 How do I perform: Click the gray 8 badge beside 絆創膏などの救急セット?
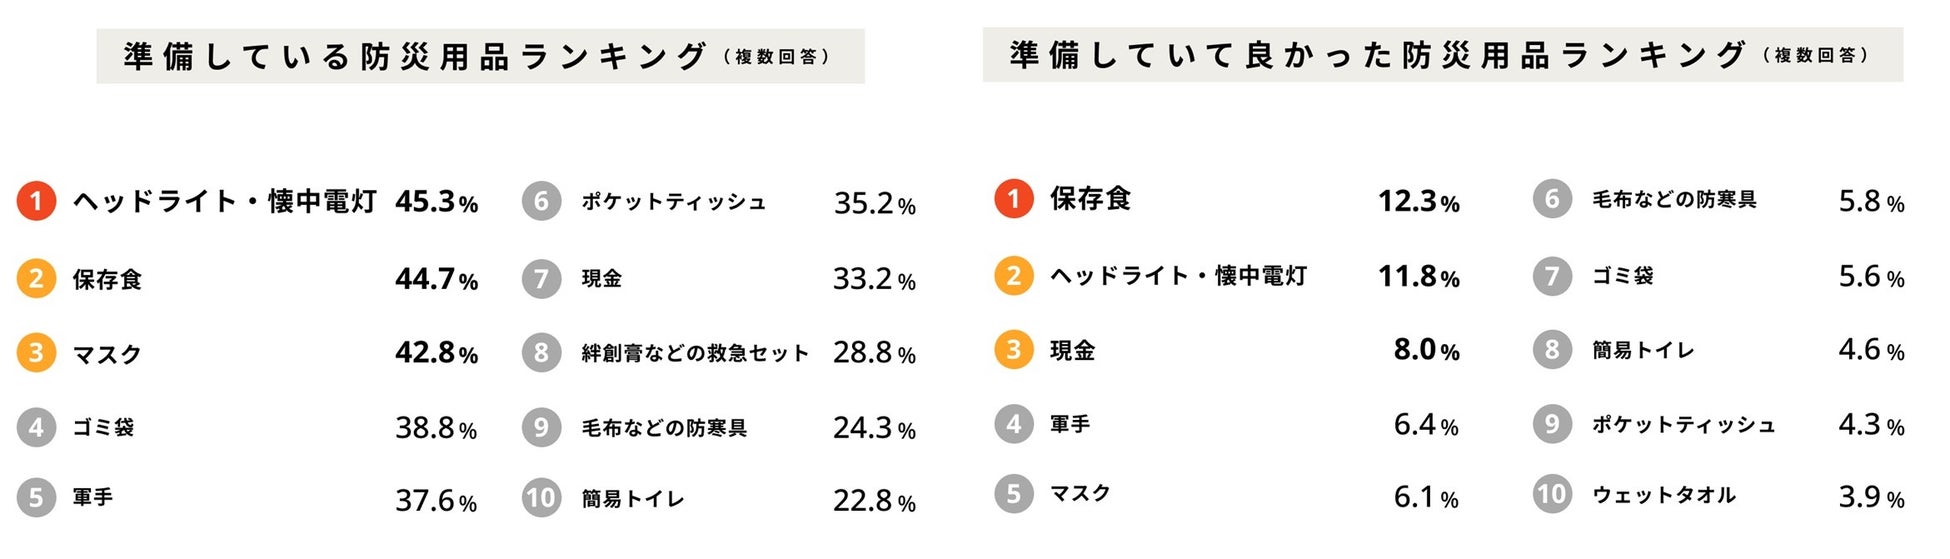(x=541, y=352)
